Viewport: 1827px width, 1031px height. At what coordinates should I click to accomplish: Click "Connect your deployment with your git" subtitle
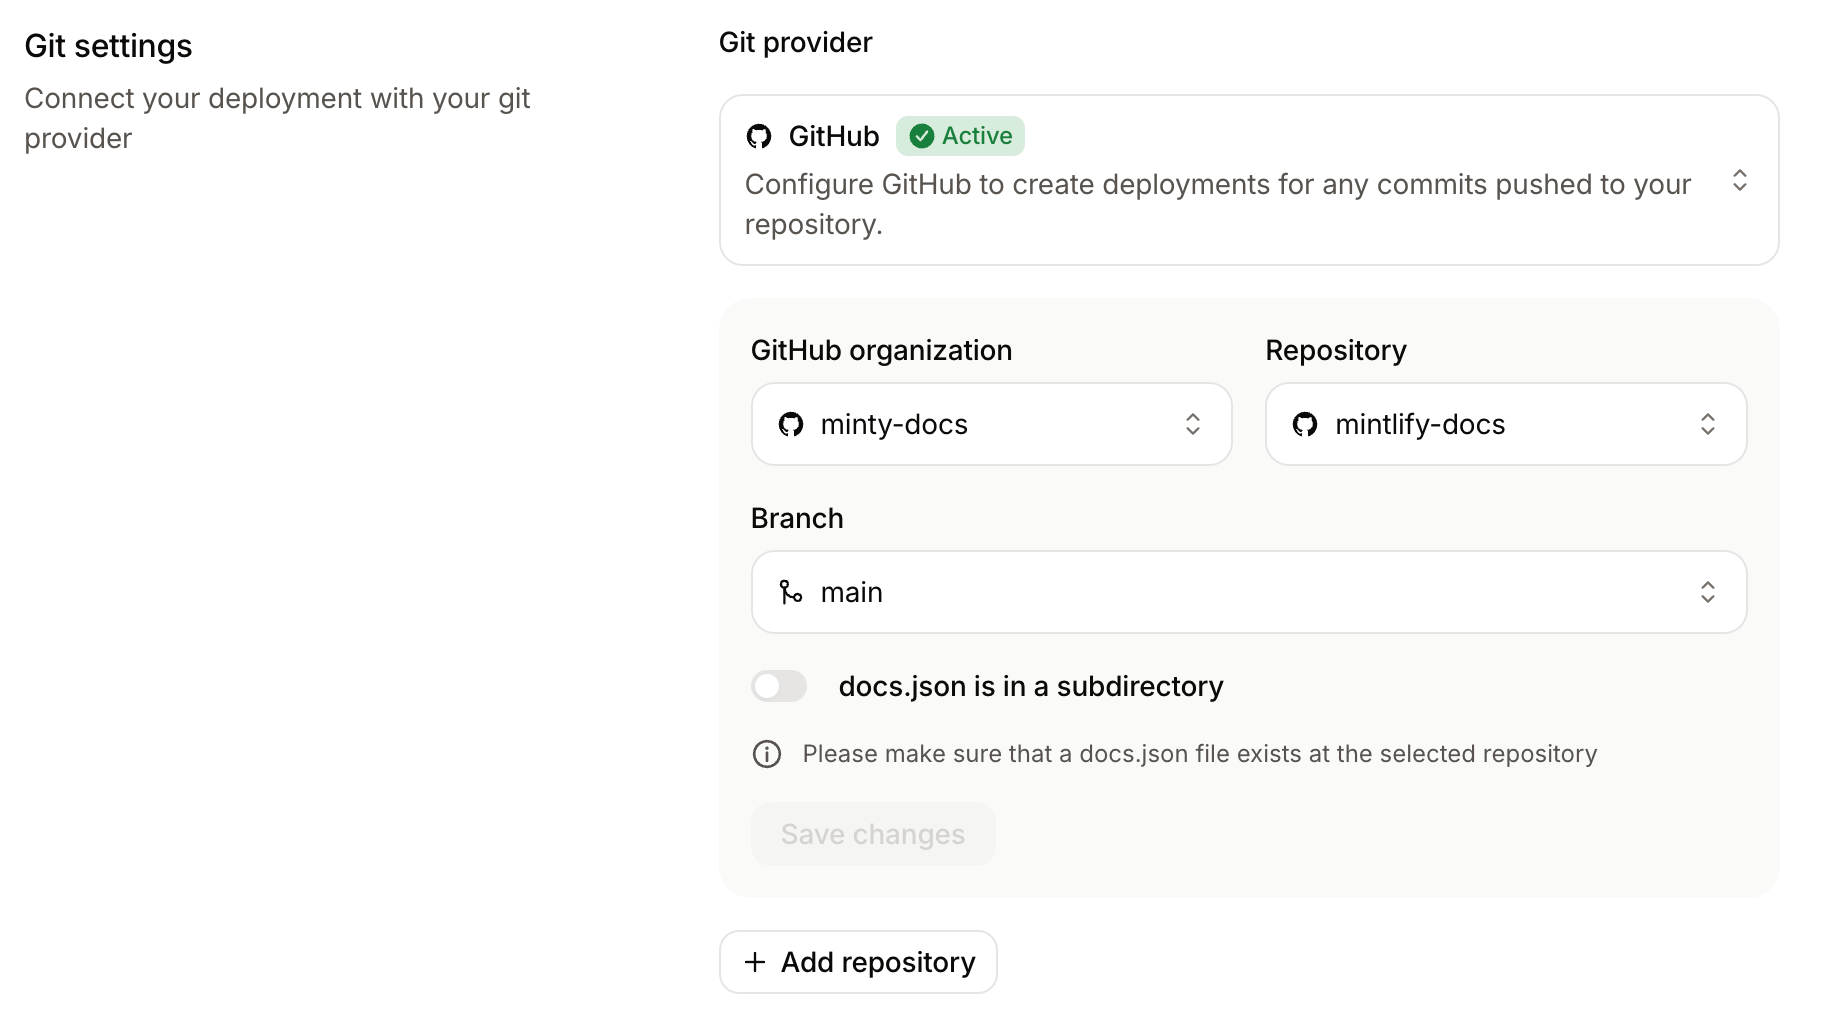click(x=277, y=118)
